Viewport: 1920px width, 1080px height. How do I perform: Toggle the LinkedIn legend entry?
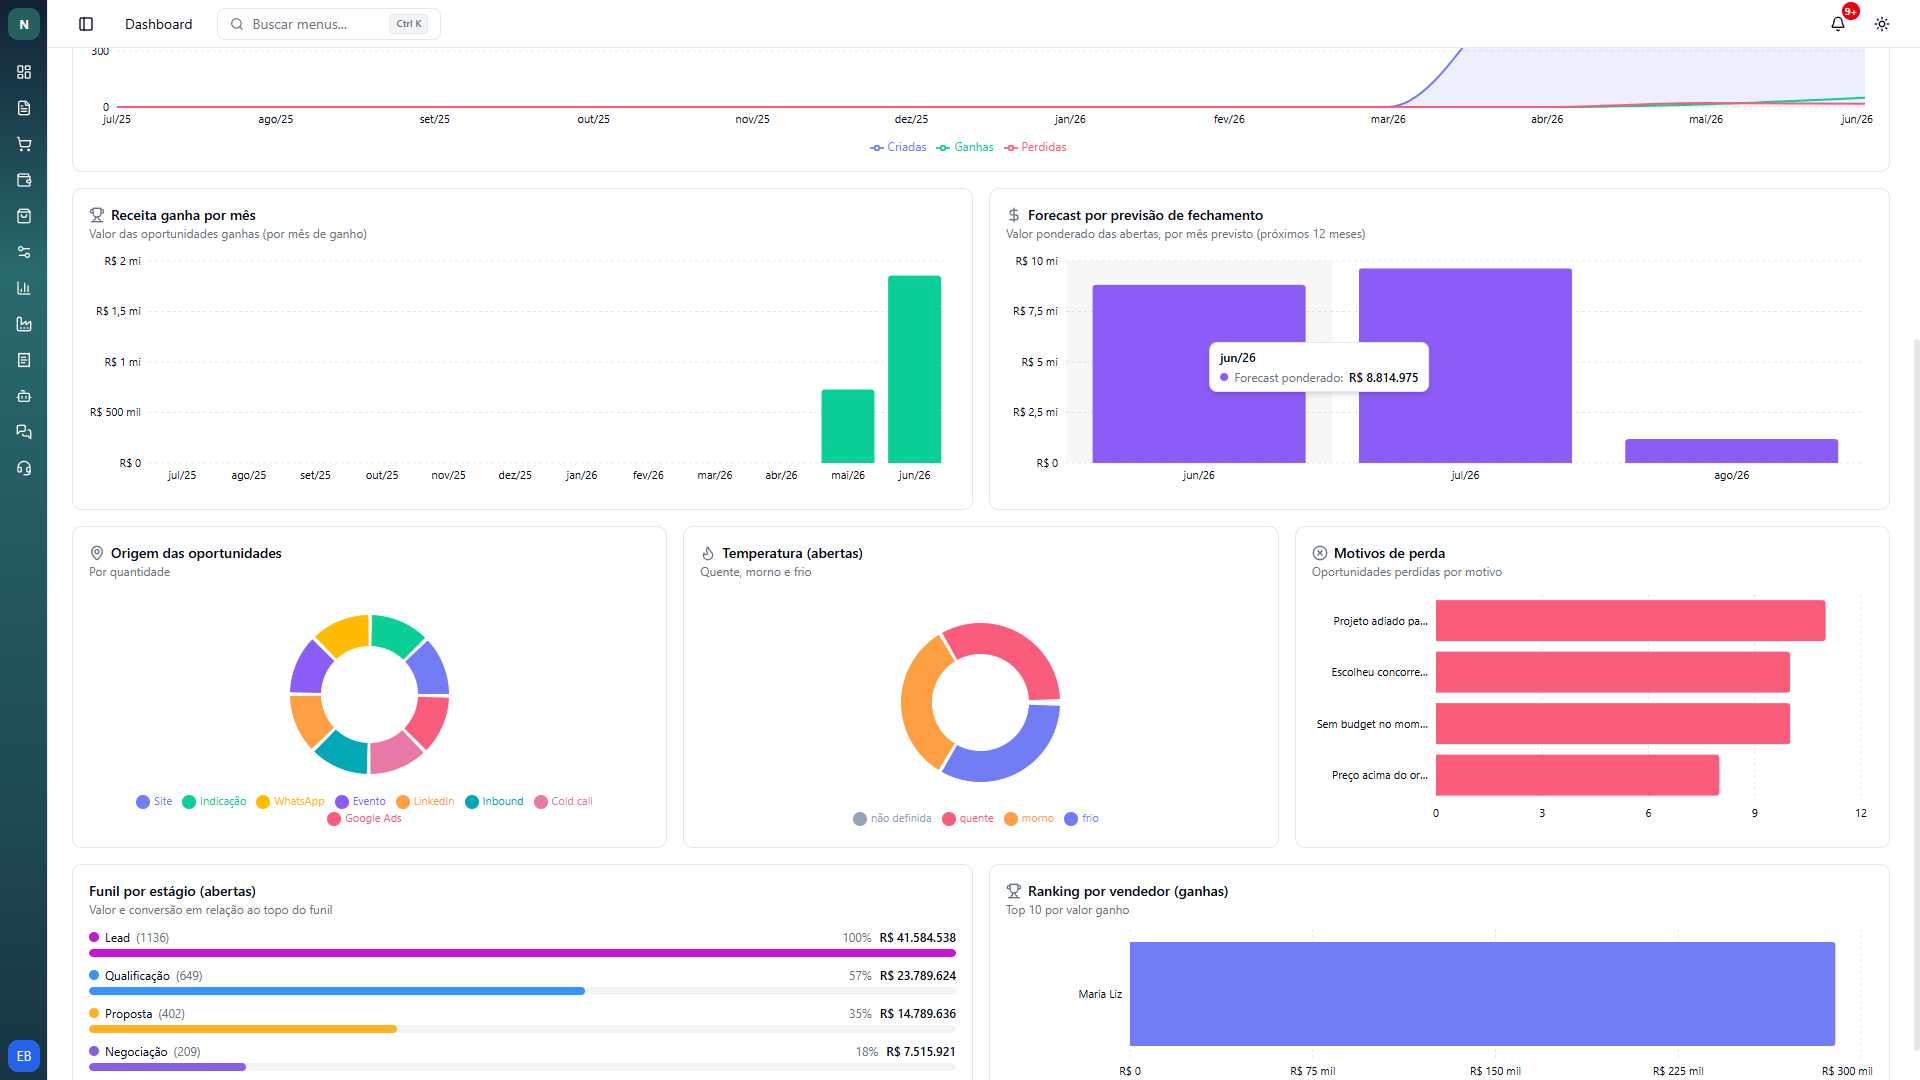[x=425, y=802]
